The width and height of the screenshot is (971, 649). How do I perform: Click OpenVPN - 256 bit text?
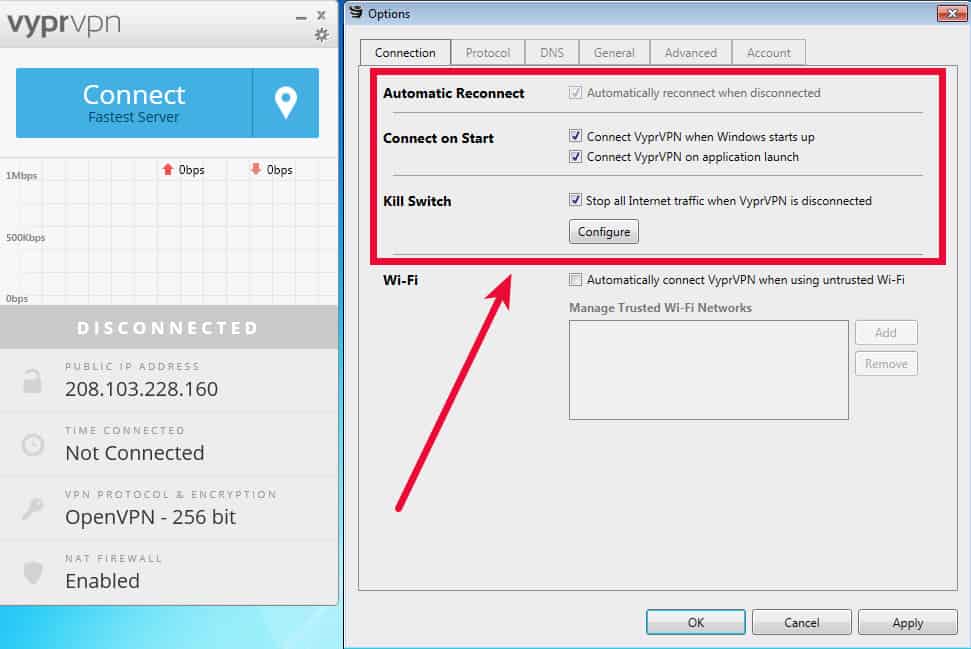pos(150,516)
